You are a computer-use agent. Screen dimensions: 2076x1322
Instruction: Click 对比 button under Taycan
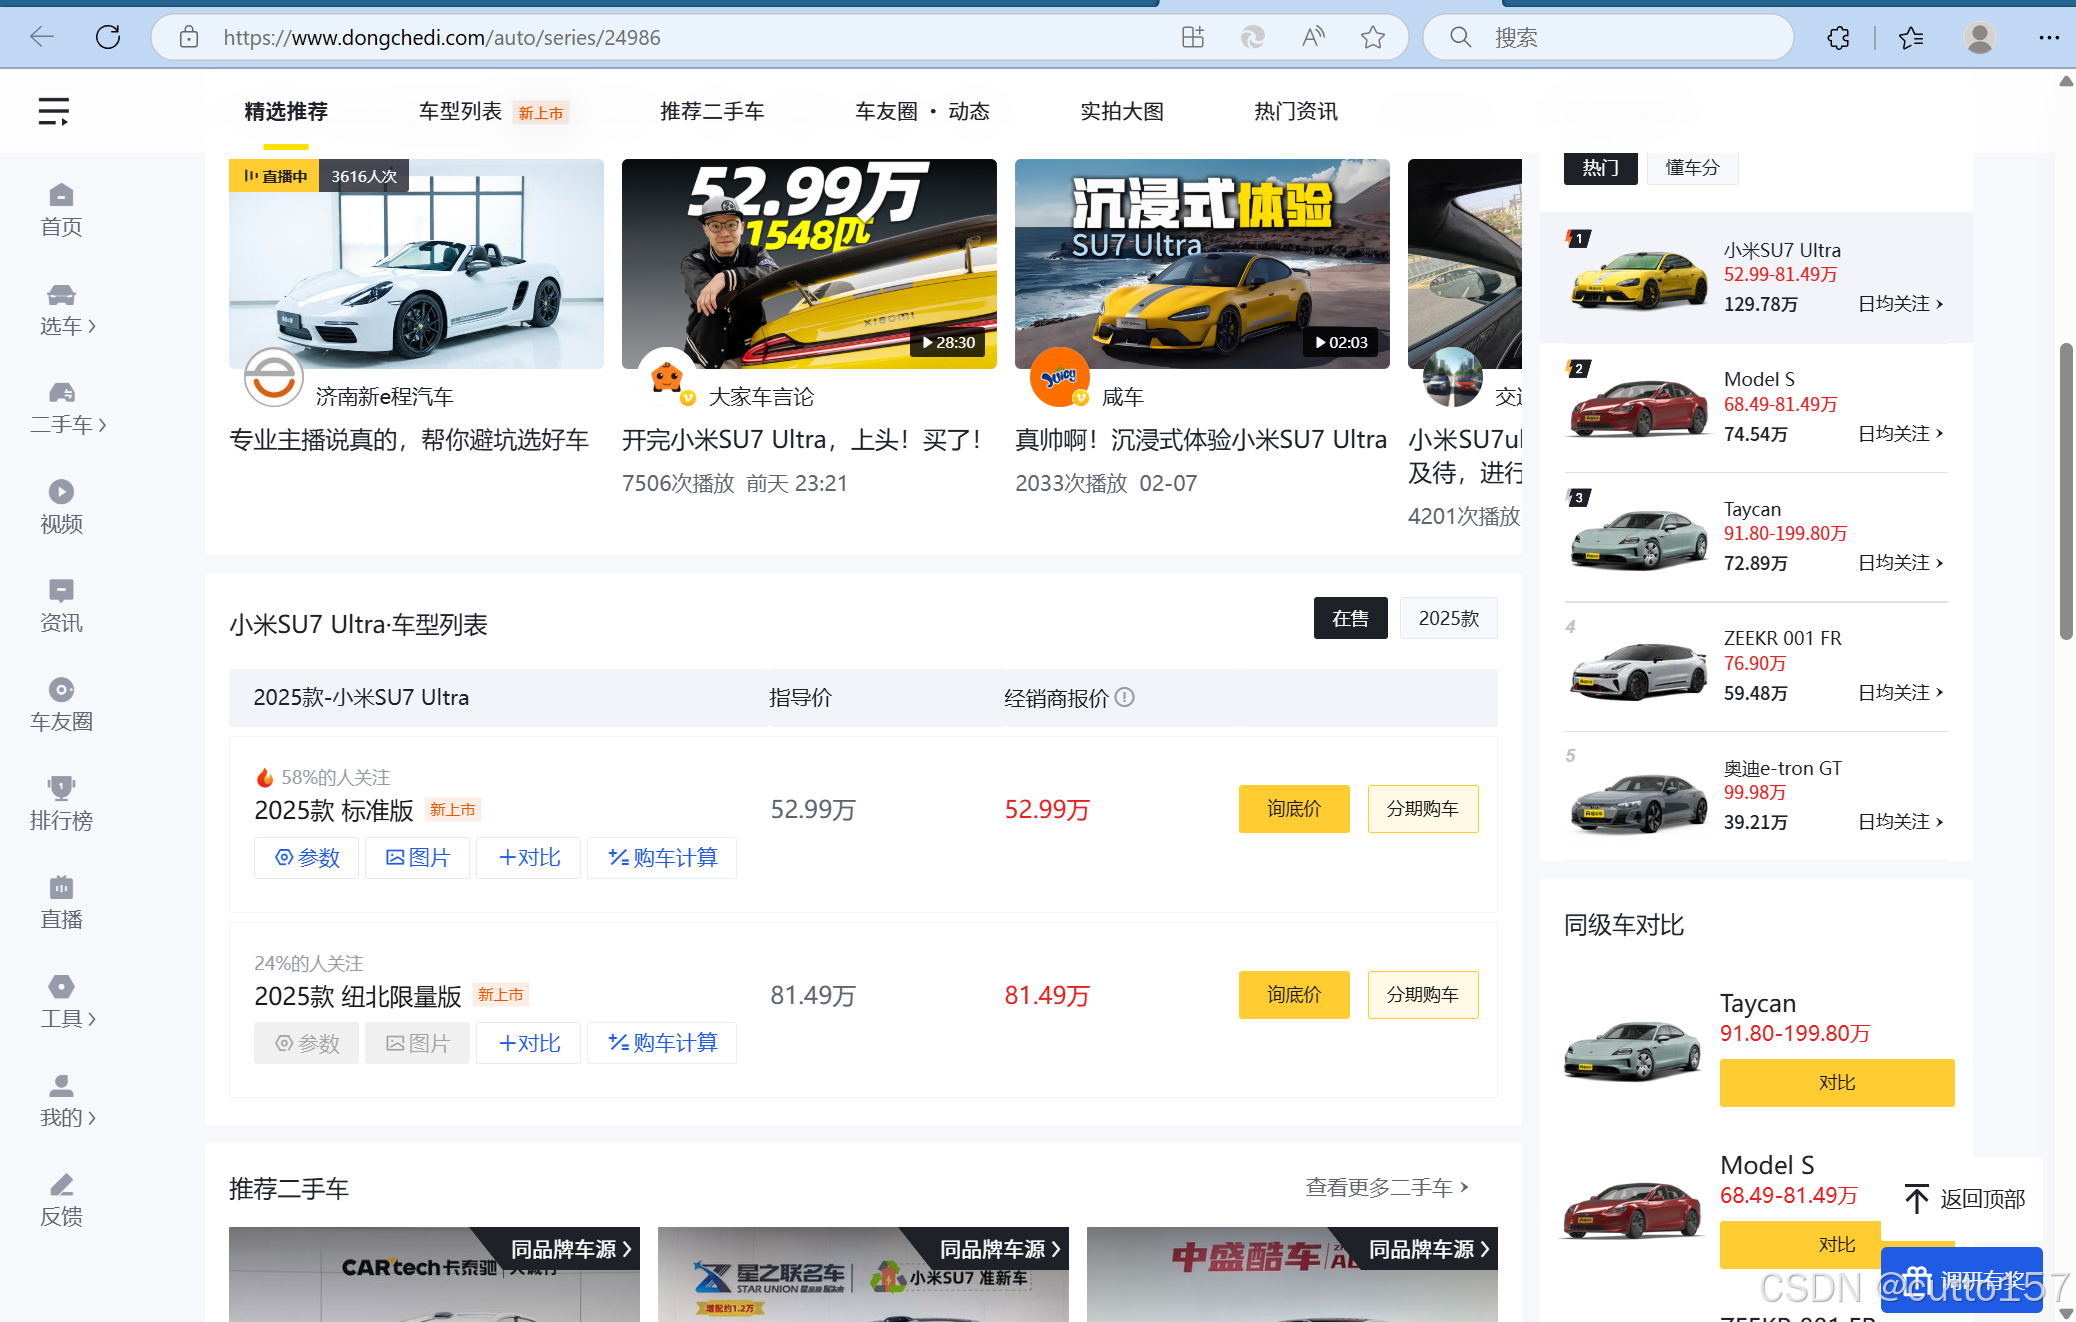(1836, 1082)
